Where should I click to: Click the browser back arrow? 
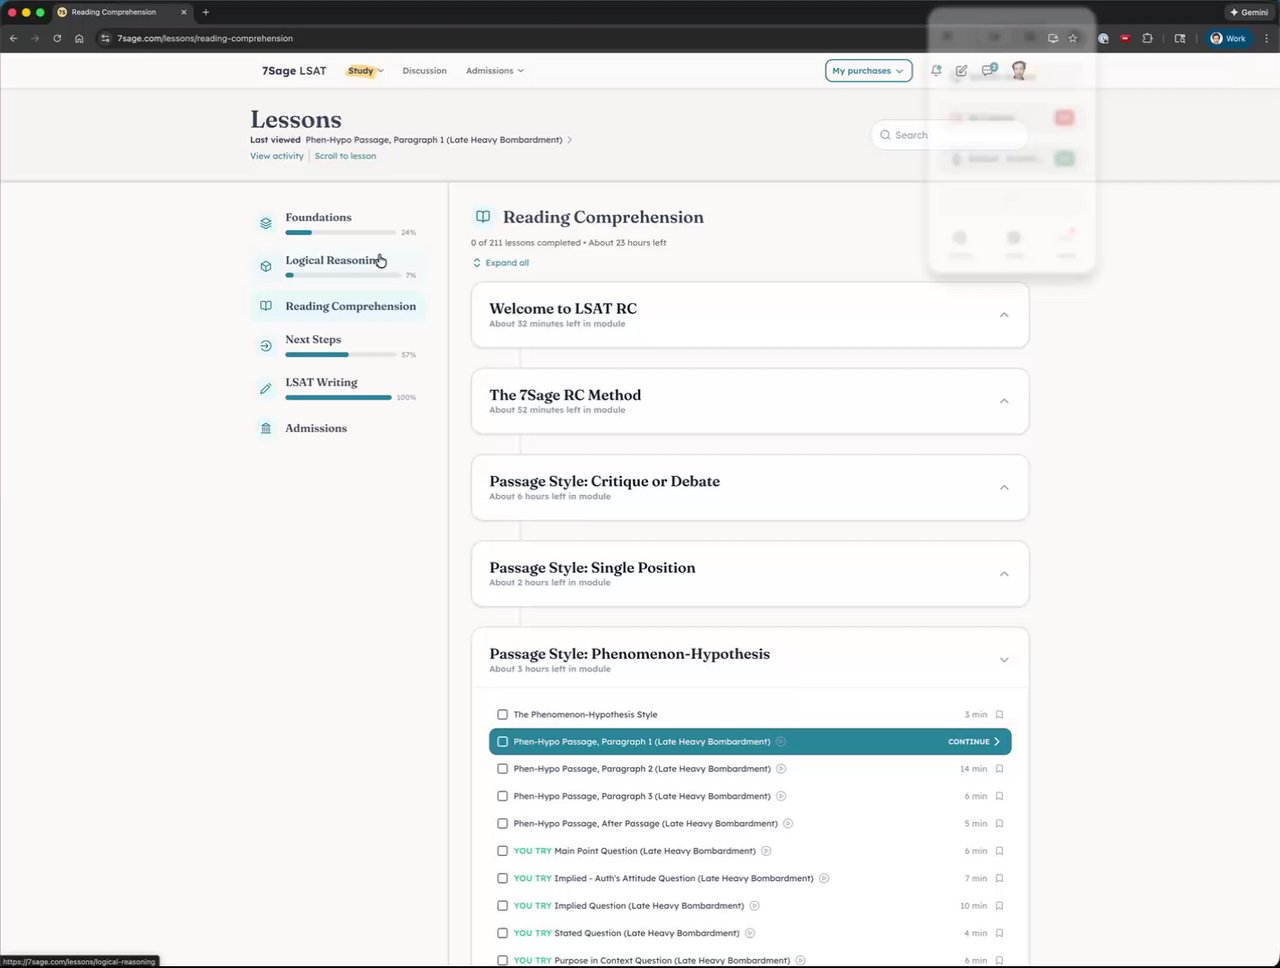(x=13, y=38)
